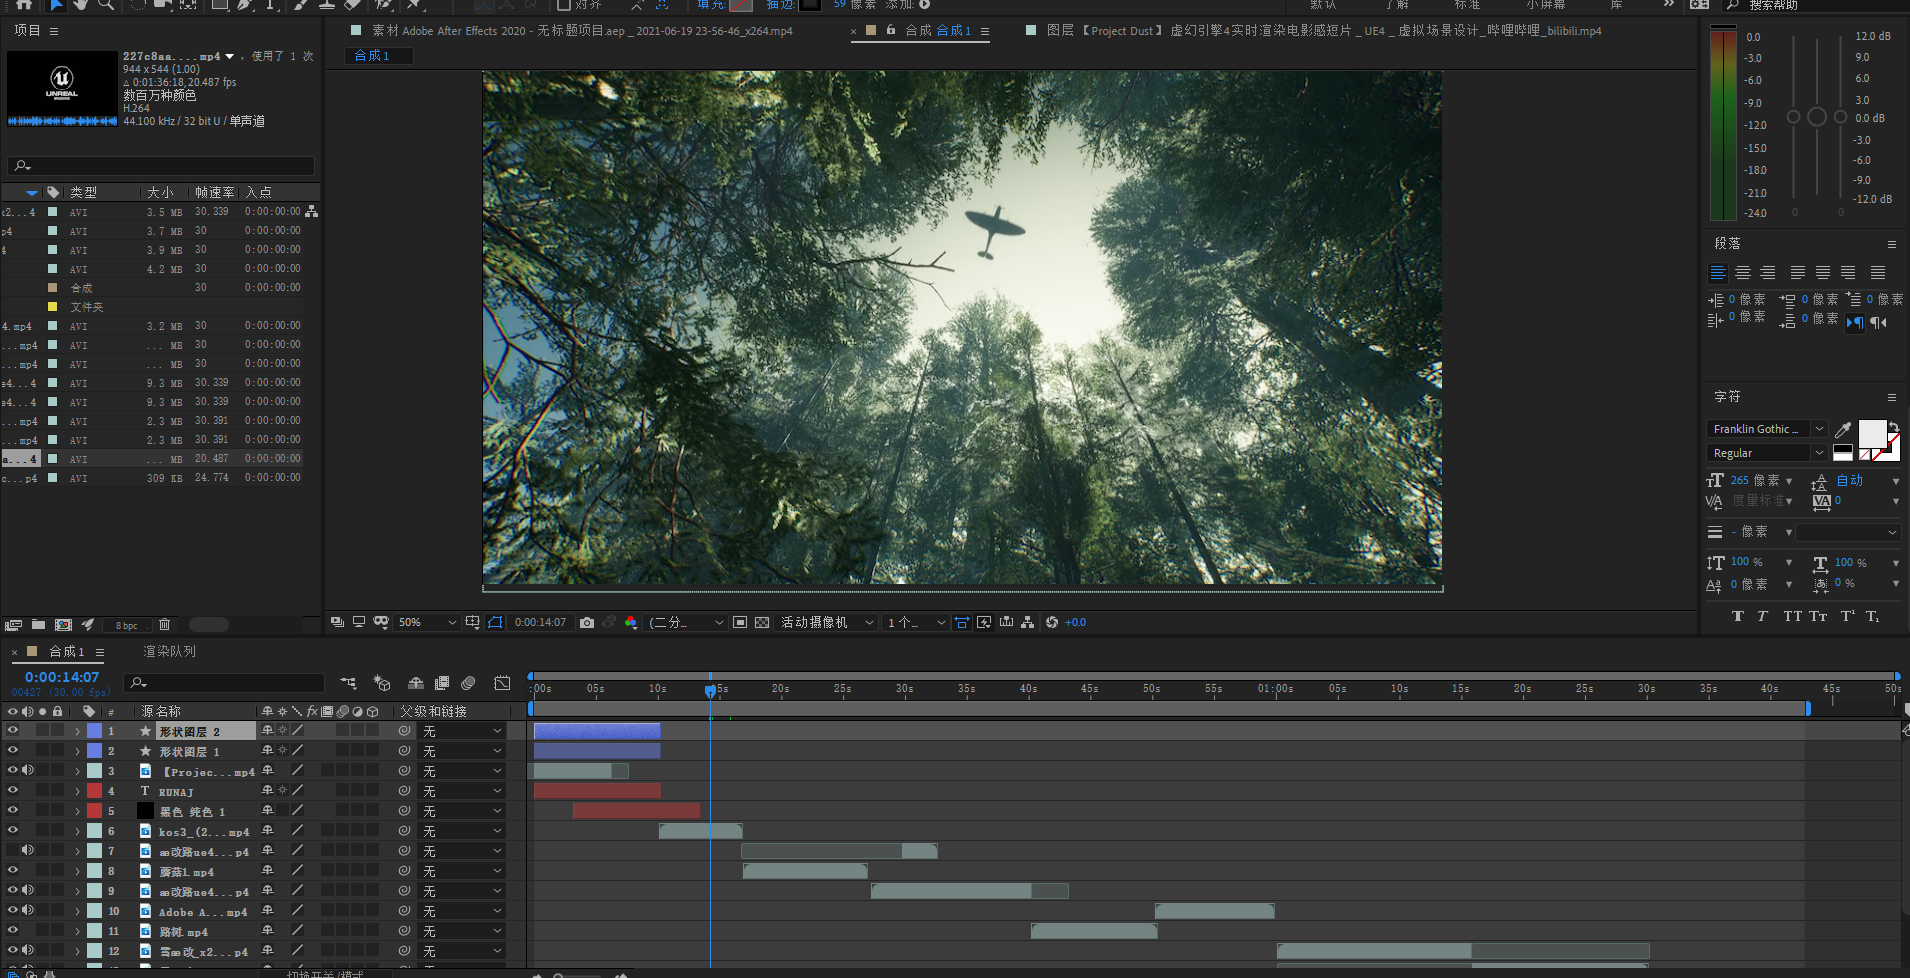Open the graph editor in the timeline
Image resolution: width=1910 pixels, height=978 pixels.
tap(502, 683)
